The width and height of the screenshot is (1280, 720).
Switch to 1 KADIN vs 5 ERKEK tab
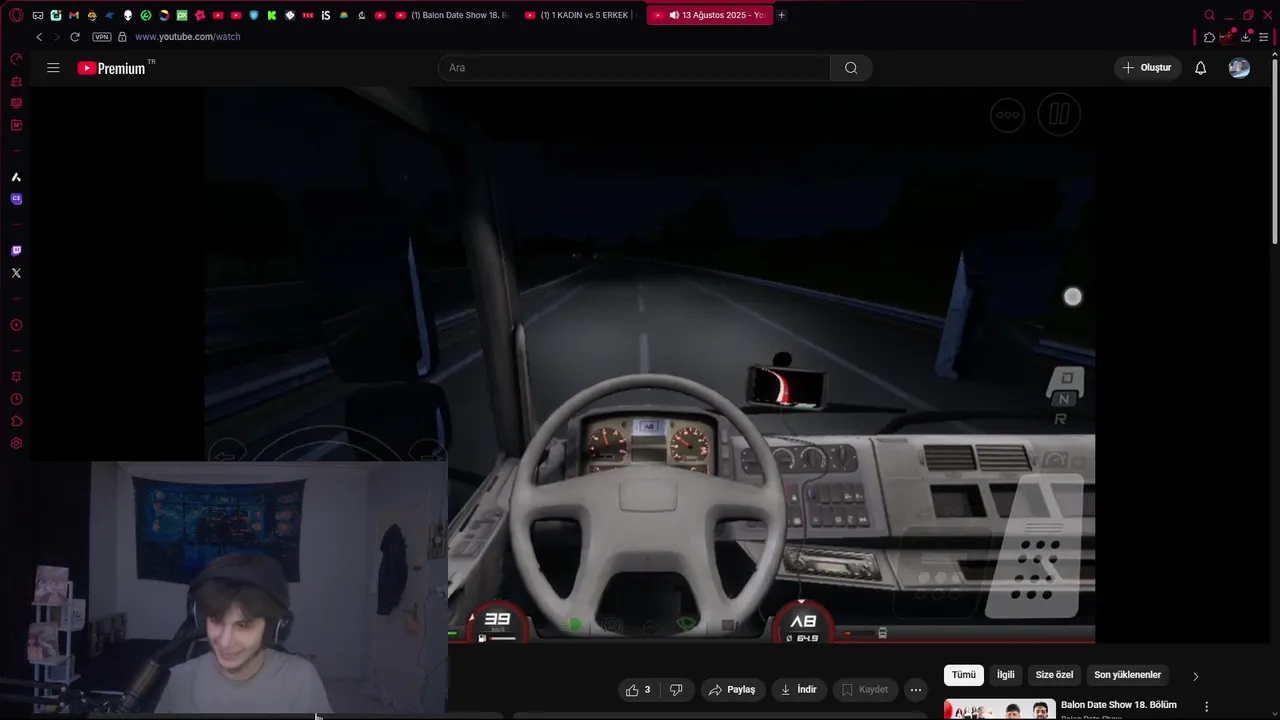[580, 15]
